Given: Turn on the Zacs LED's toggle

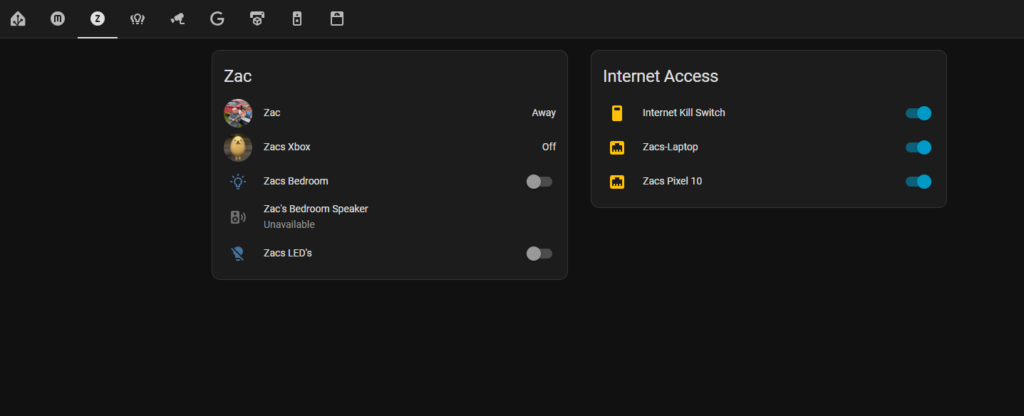Looking at the screenshot, I should (x=539, y=253).
